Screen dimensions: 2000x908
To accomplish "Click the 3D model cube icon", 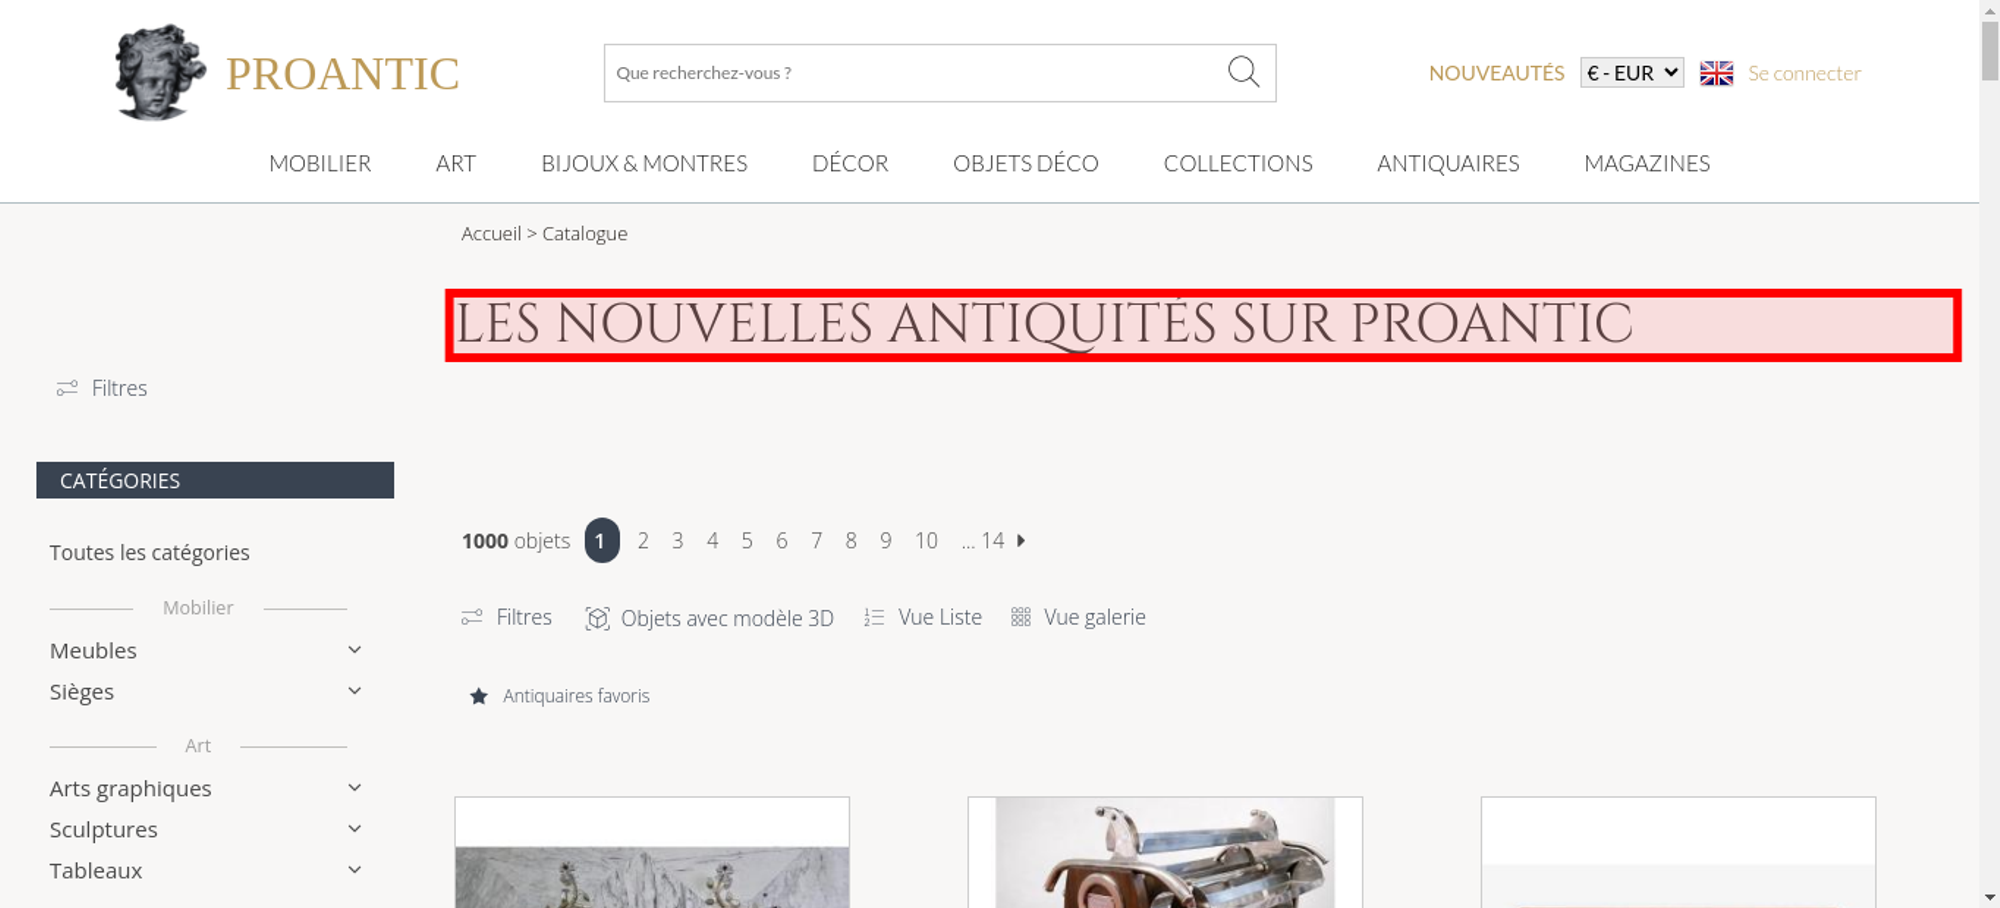I will click(x=597, y=618).
